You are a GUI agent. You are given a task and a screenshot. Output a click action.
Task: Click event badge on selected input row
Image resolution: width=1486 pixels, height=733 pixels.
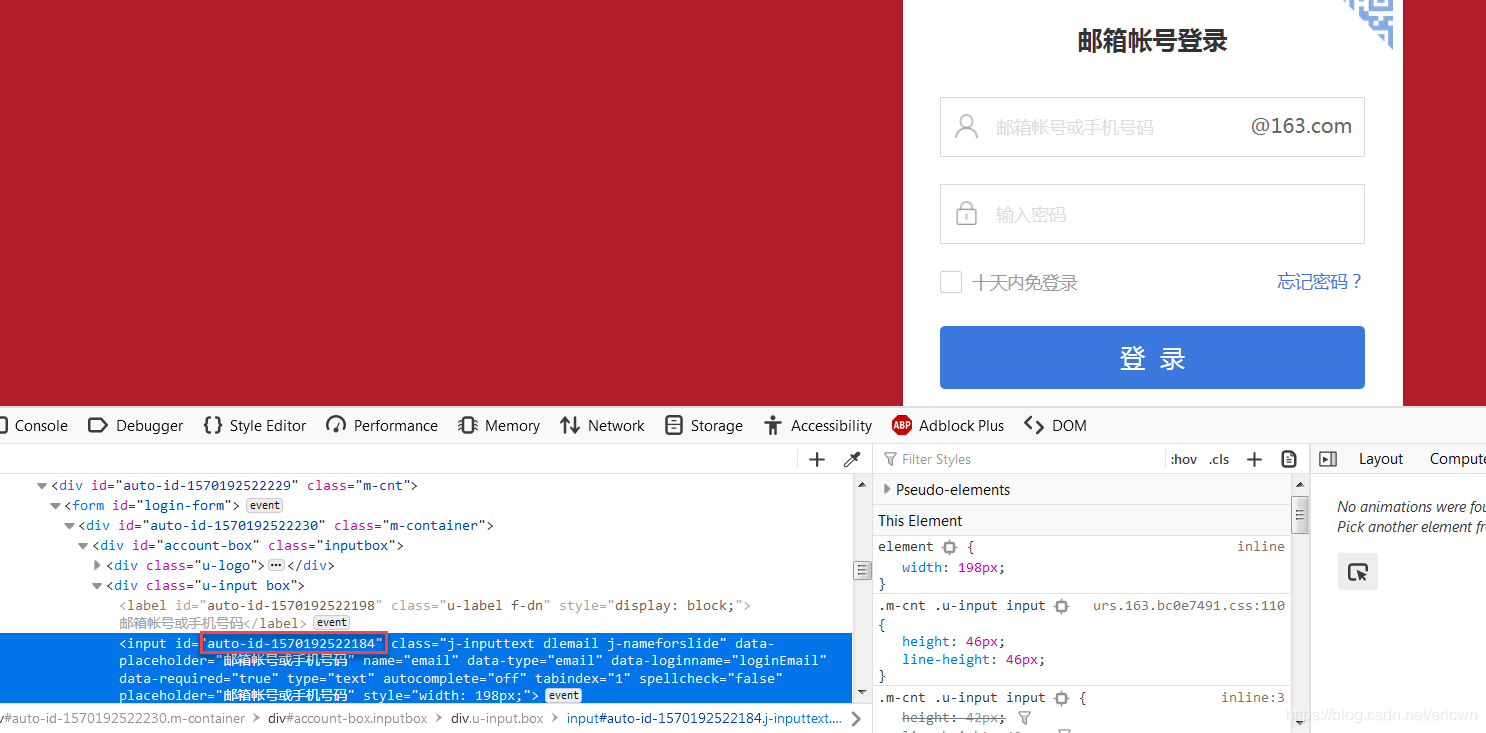563,695
